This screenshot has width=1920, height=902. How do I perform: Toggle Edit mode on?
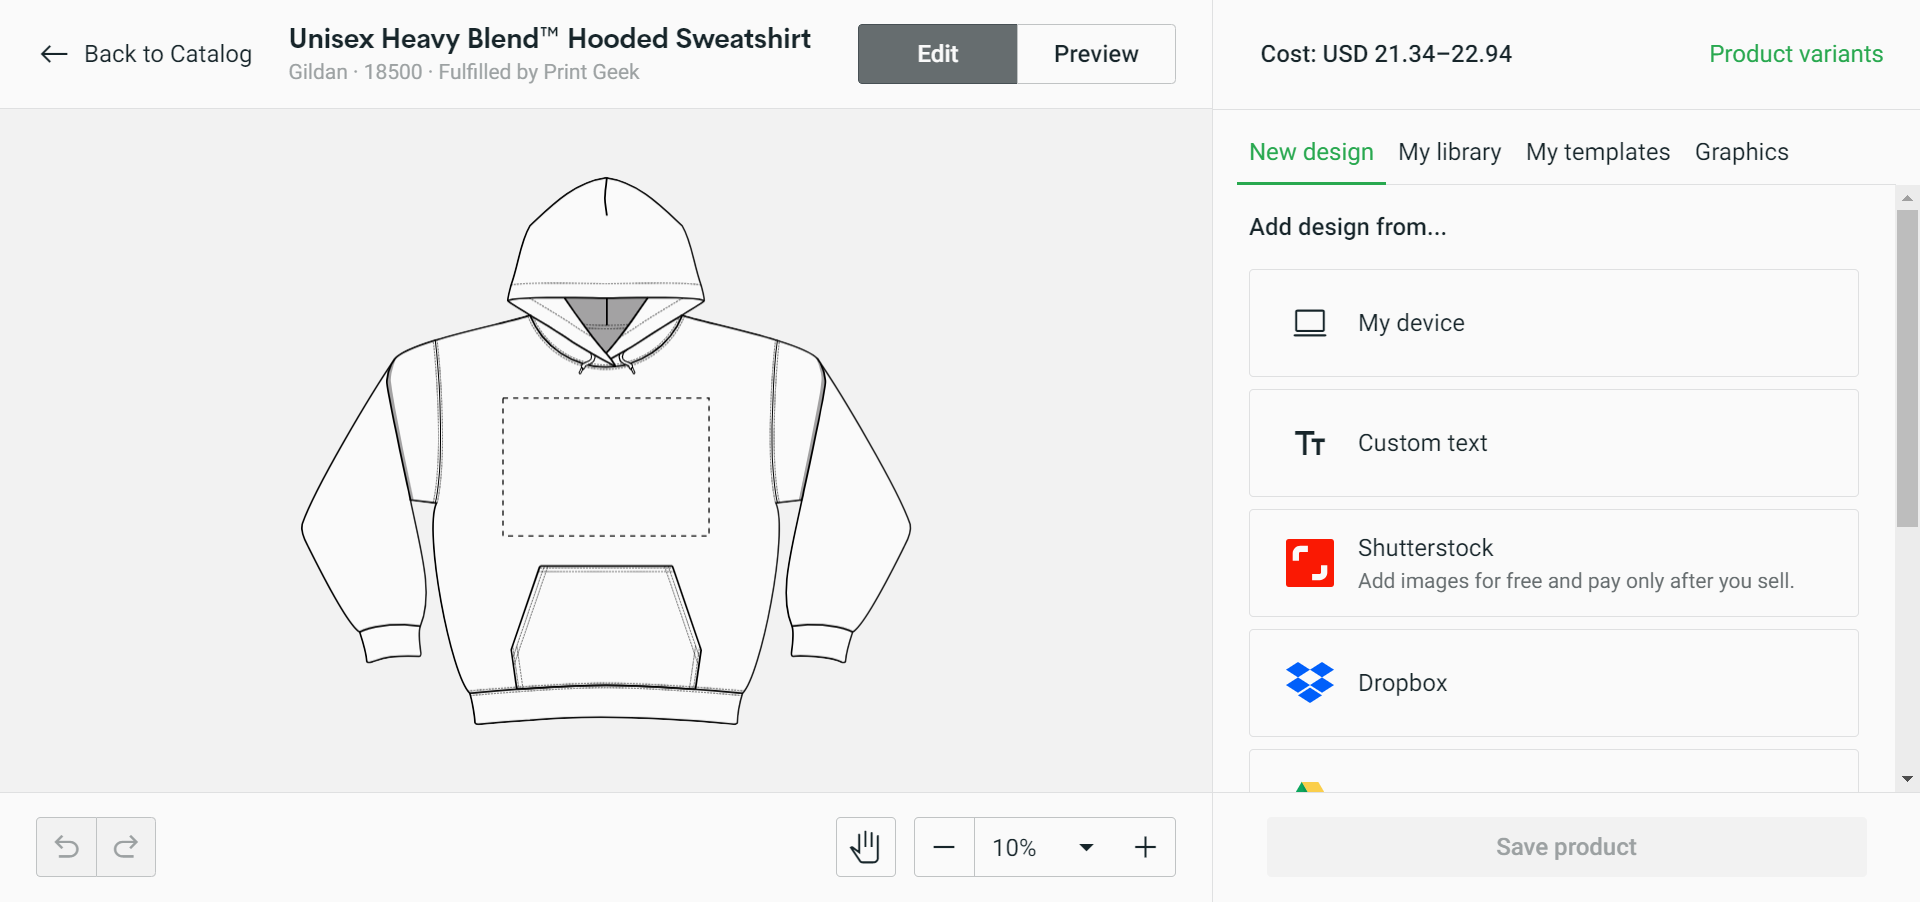click(x=936, y=54)
